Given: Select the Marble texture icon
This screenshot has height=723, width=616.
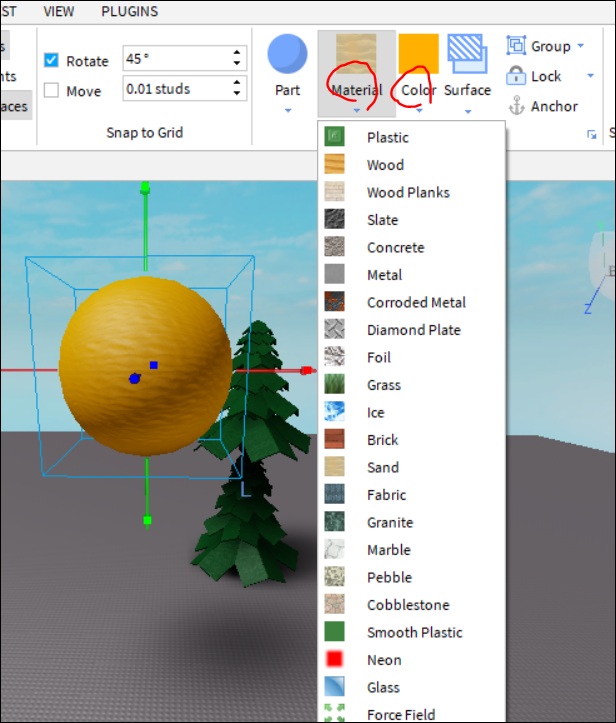Looking at the screenshot, I should 334,549.
